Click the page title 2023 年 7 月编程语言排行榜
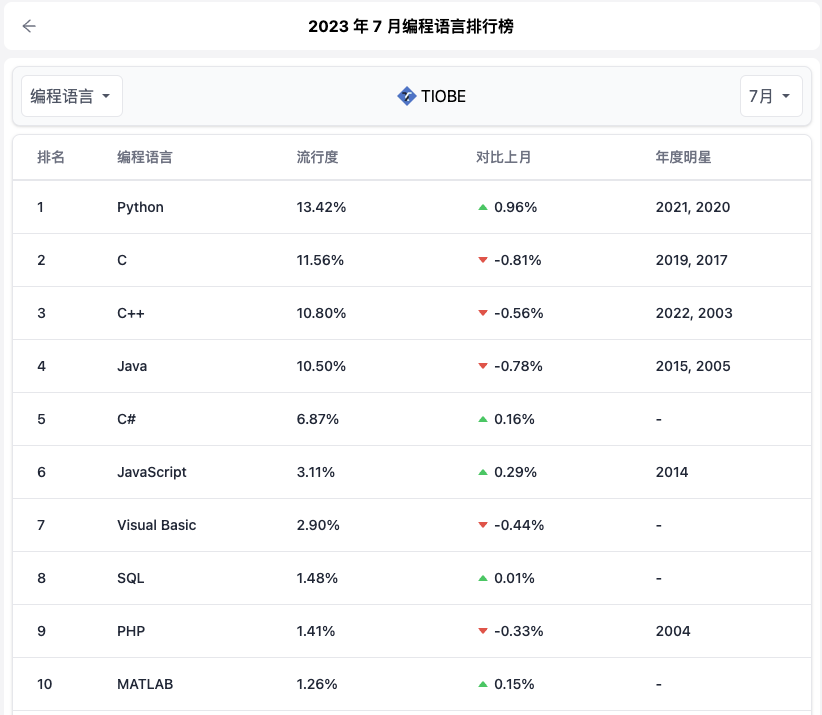The height and width of the screenshot is (715, 822). click(411, 26)
